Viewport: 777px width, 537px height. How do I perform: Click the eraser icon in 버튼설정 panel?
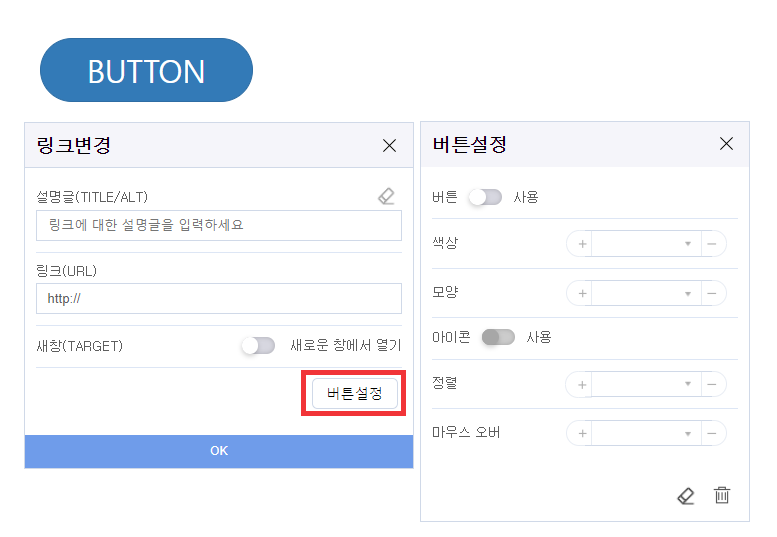click(686, 495)
